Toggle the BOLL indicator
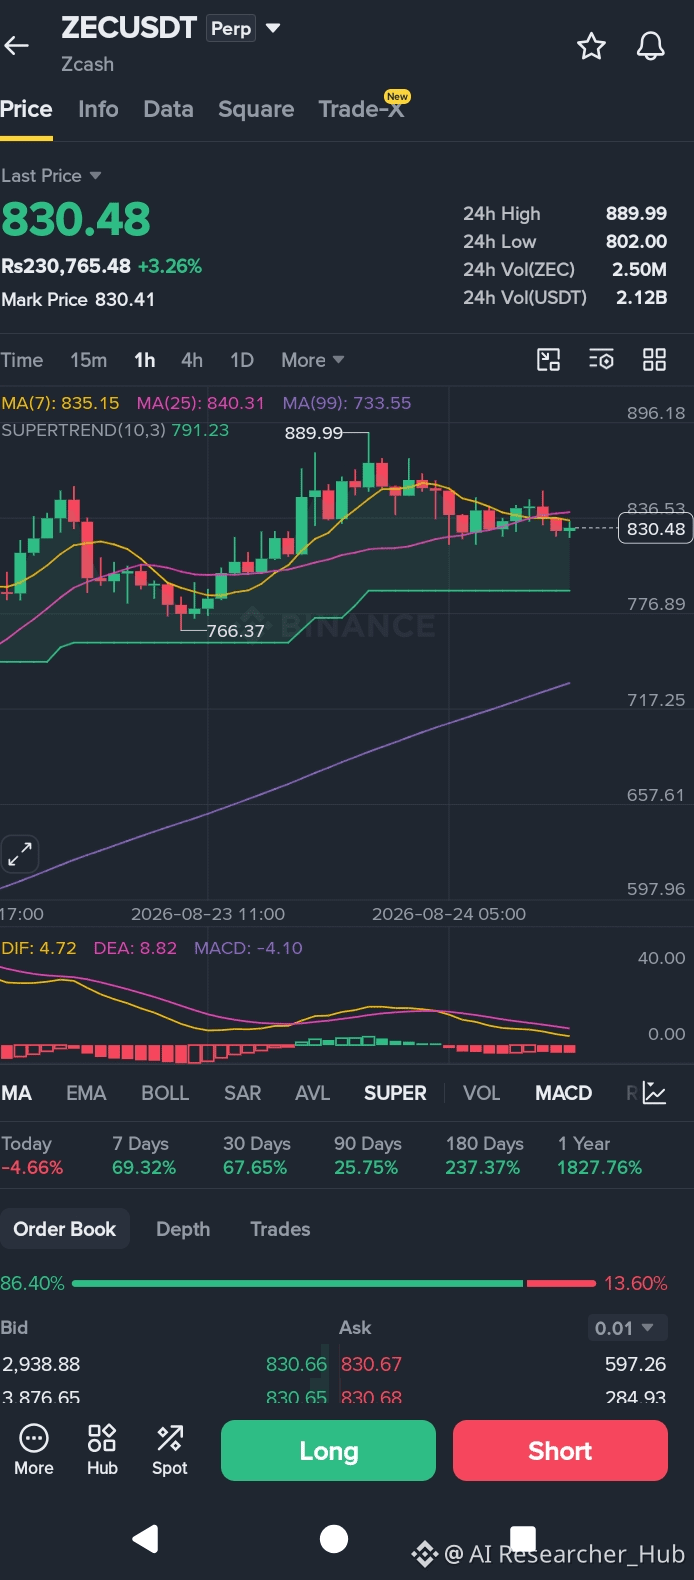This screenshot has height=1580, width=694. point(165,1093)
